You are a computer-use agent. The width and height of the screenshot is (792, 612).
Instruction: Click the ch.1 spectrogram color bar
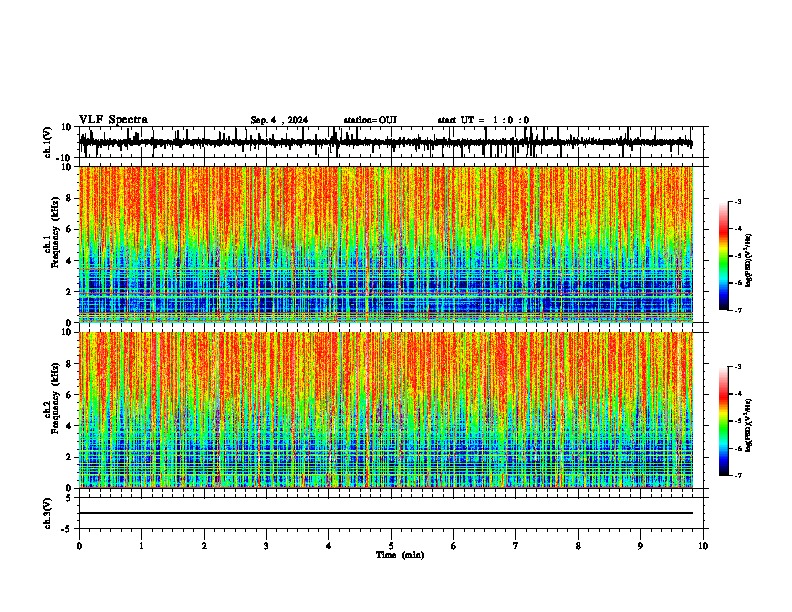(724, 256)
